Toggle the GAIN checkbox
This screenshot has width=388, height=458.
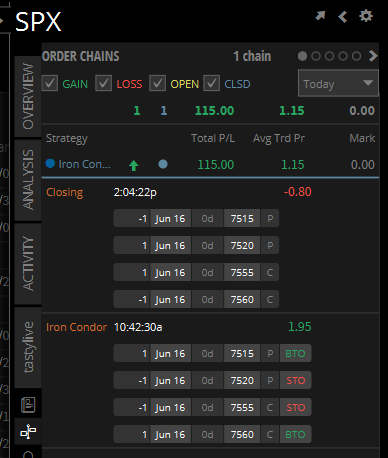click(x=50, y=83)
